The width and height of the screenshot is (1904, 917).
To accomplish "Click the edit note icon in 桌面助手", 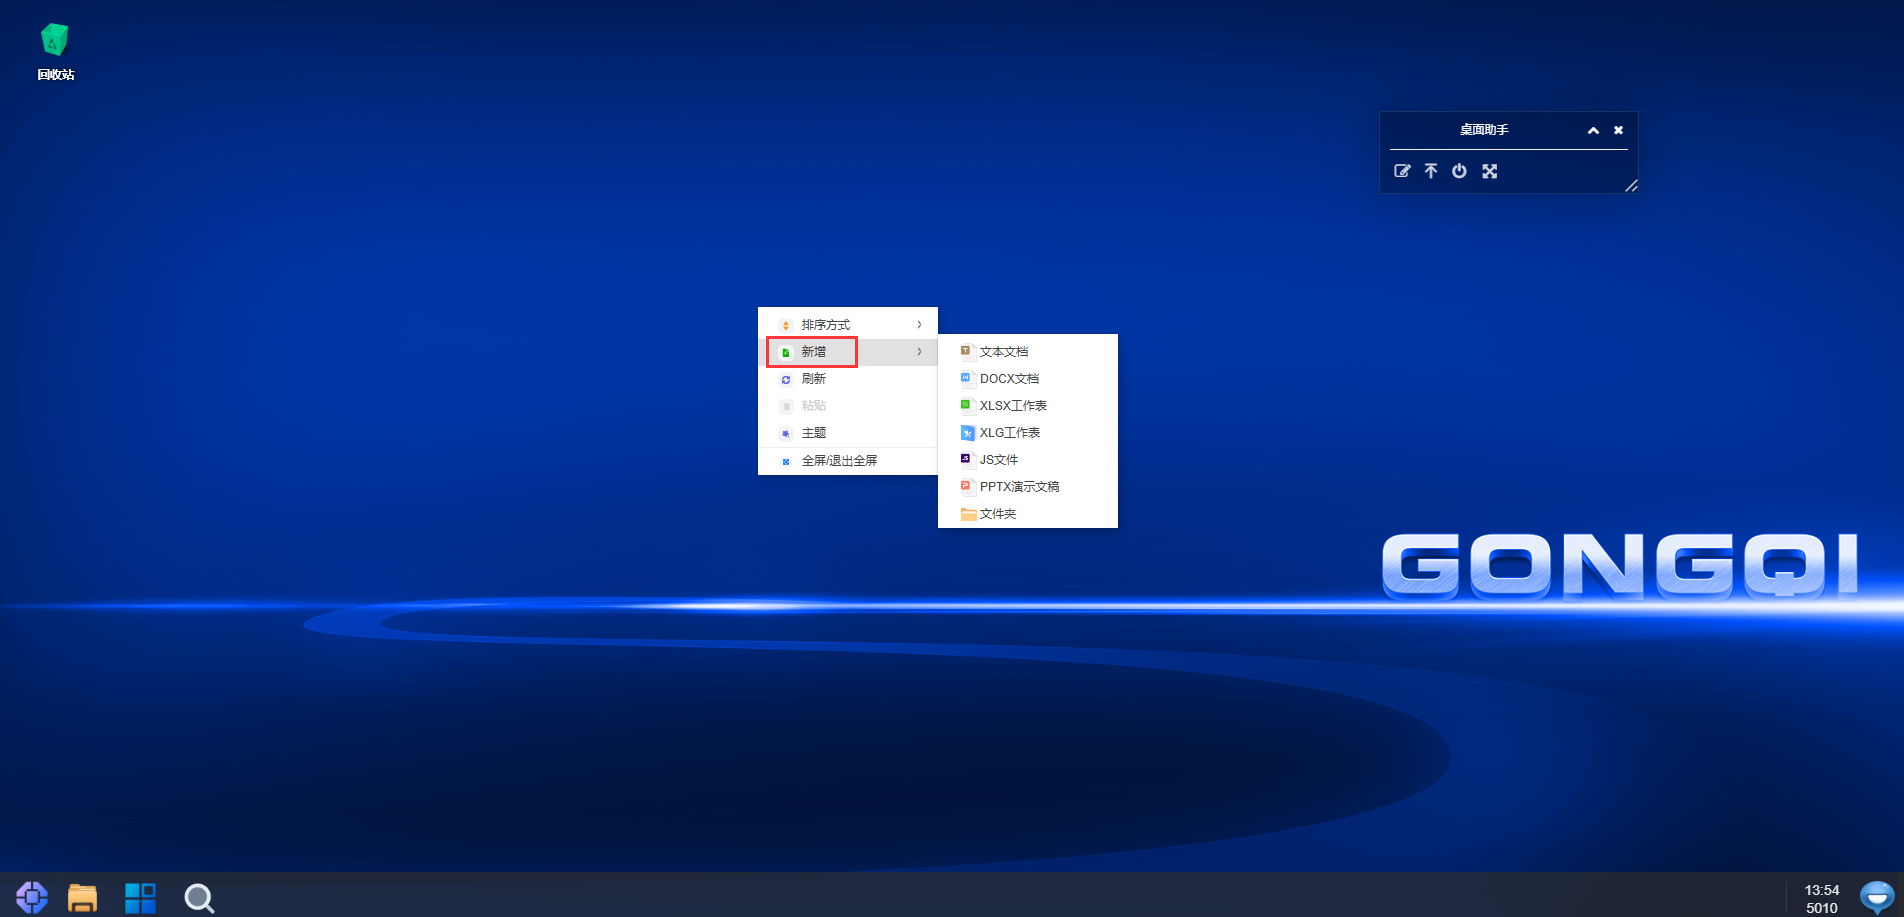I will [x=1402, y=171].
